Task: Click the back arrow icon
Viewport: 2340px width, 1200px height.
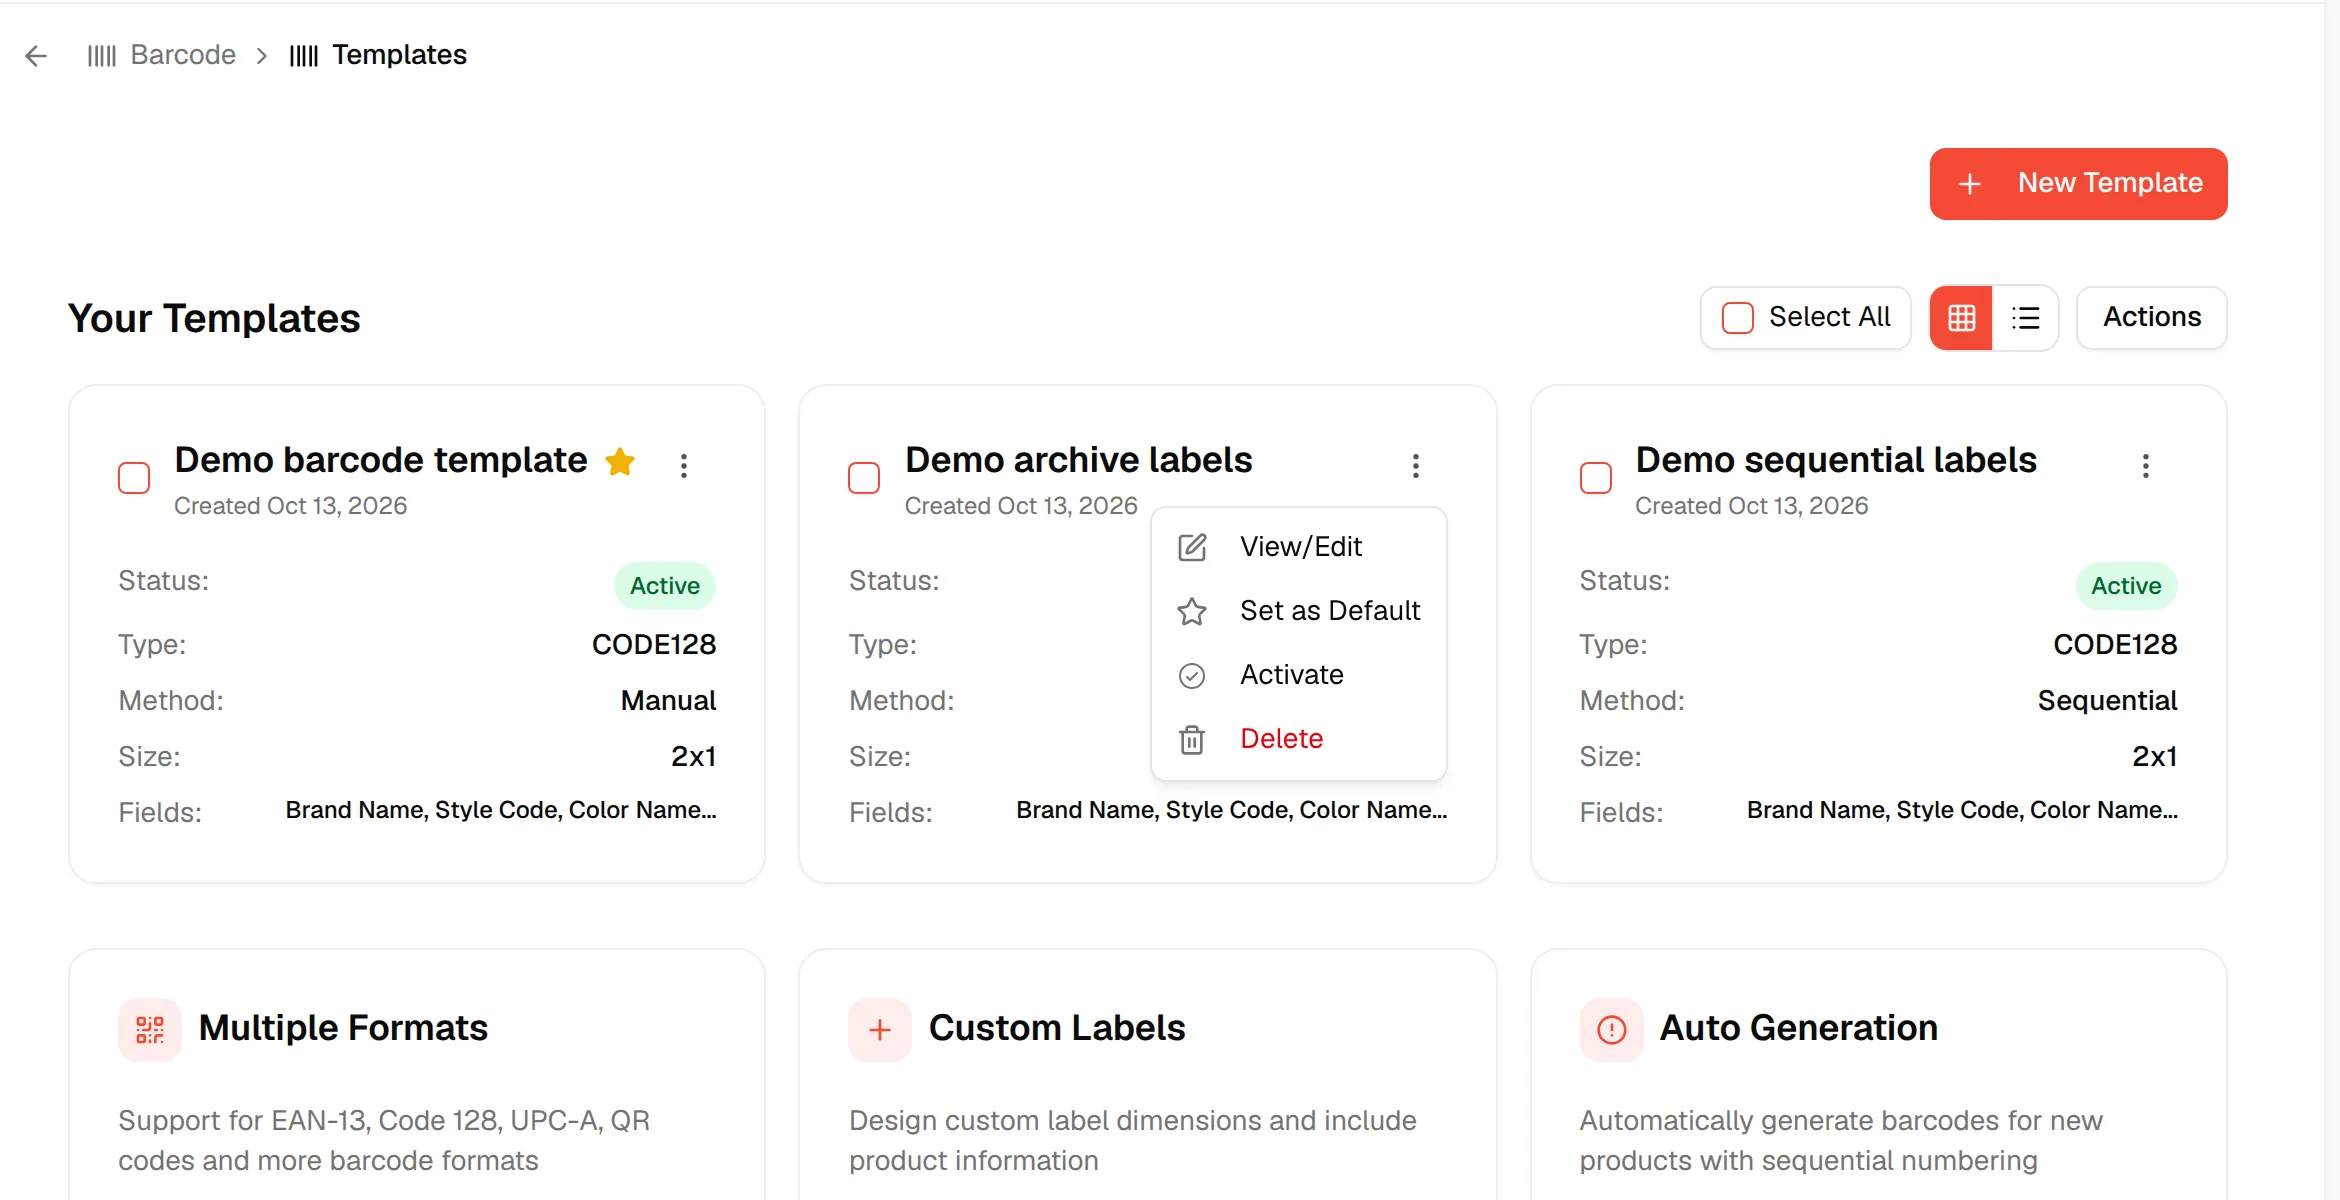Action: [36, 56]
